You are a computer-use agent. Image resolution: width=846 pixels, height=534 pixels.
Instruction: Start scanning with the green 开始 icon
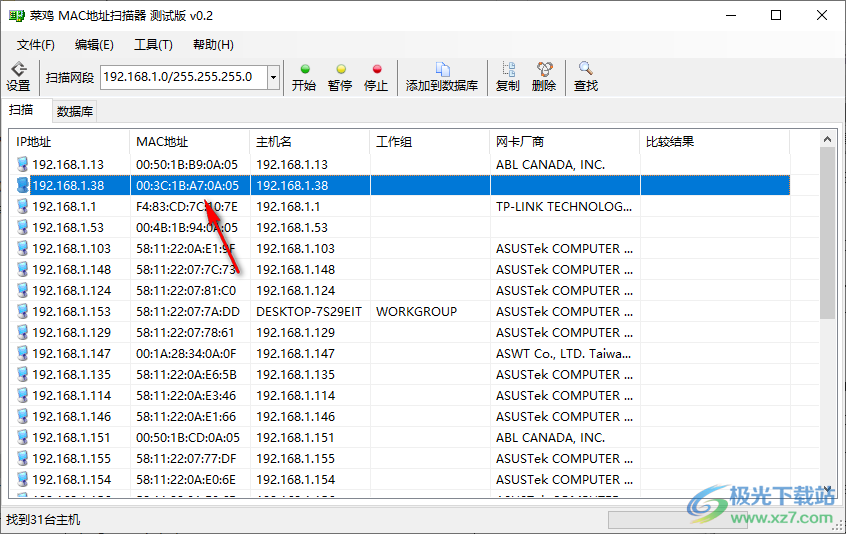pos(304,76)
